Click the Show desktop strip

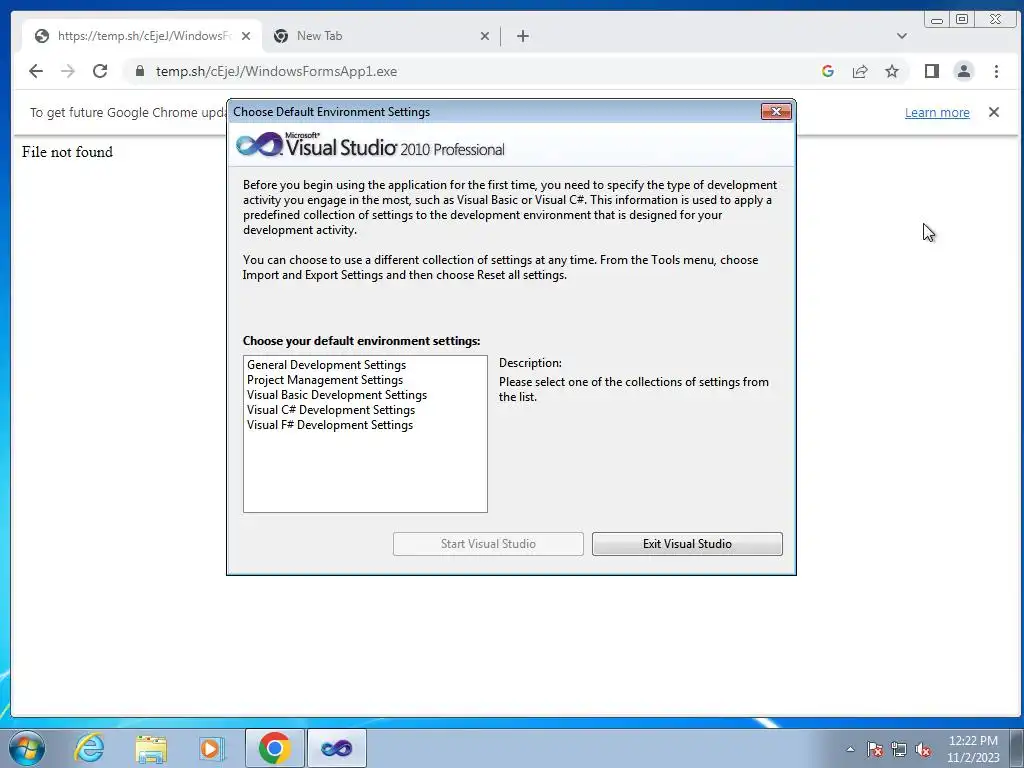(x=1017, y=748)
